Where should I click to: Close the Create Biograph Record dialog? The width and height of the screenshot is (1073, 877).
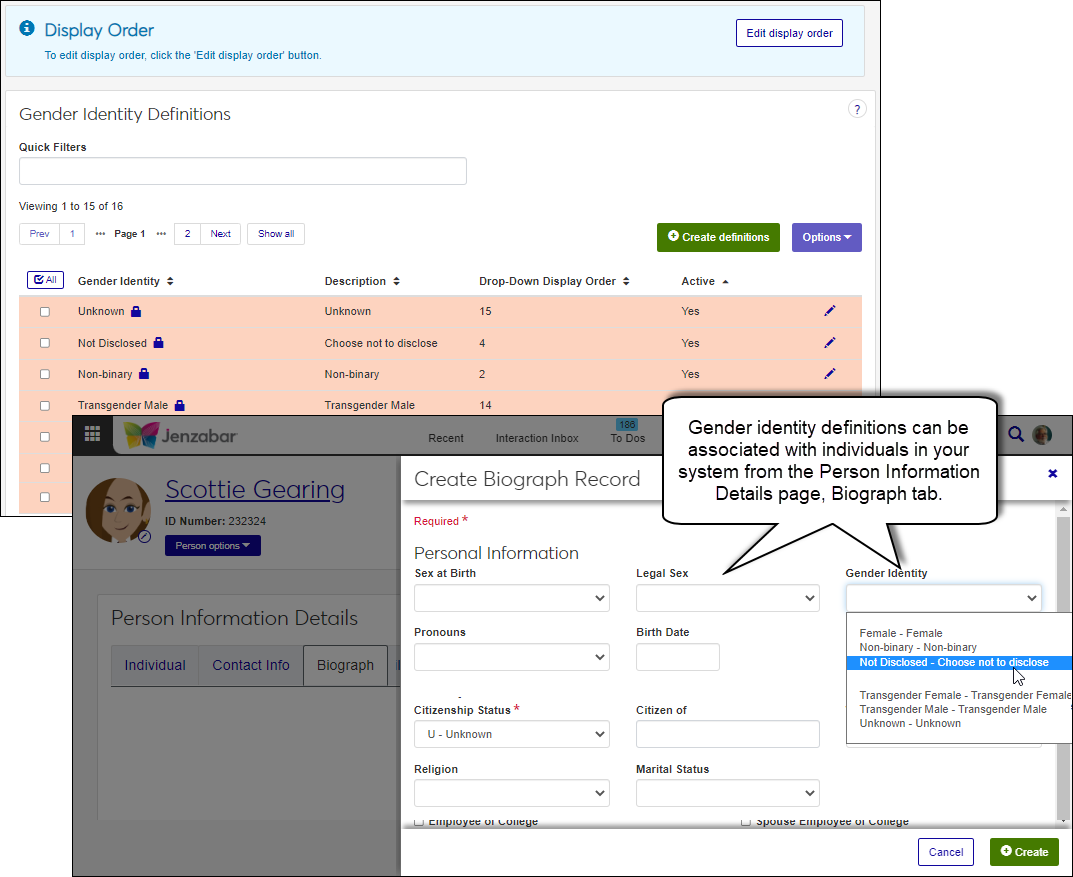(x=1052, y=474)
